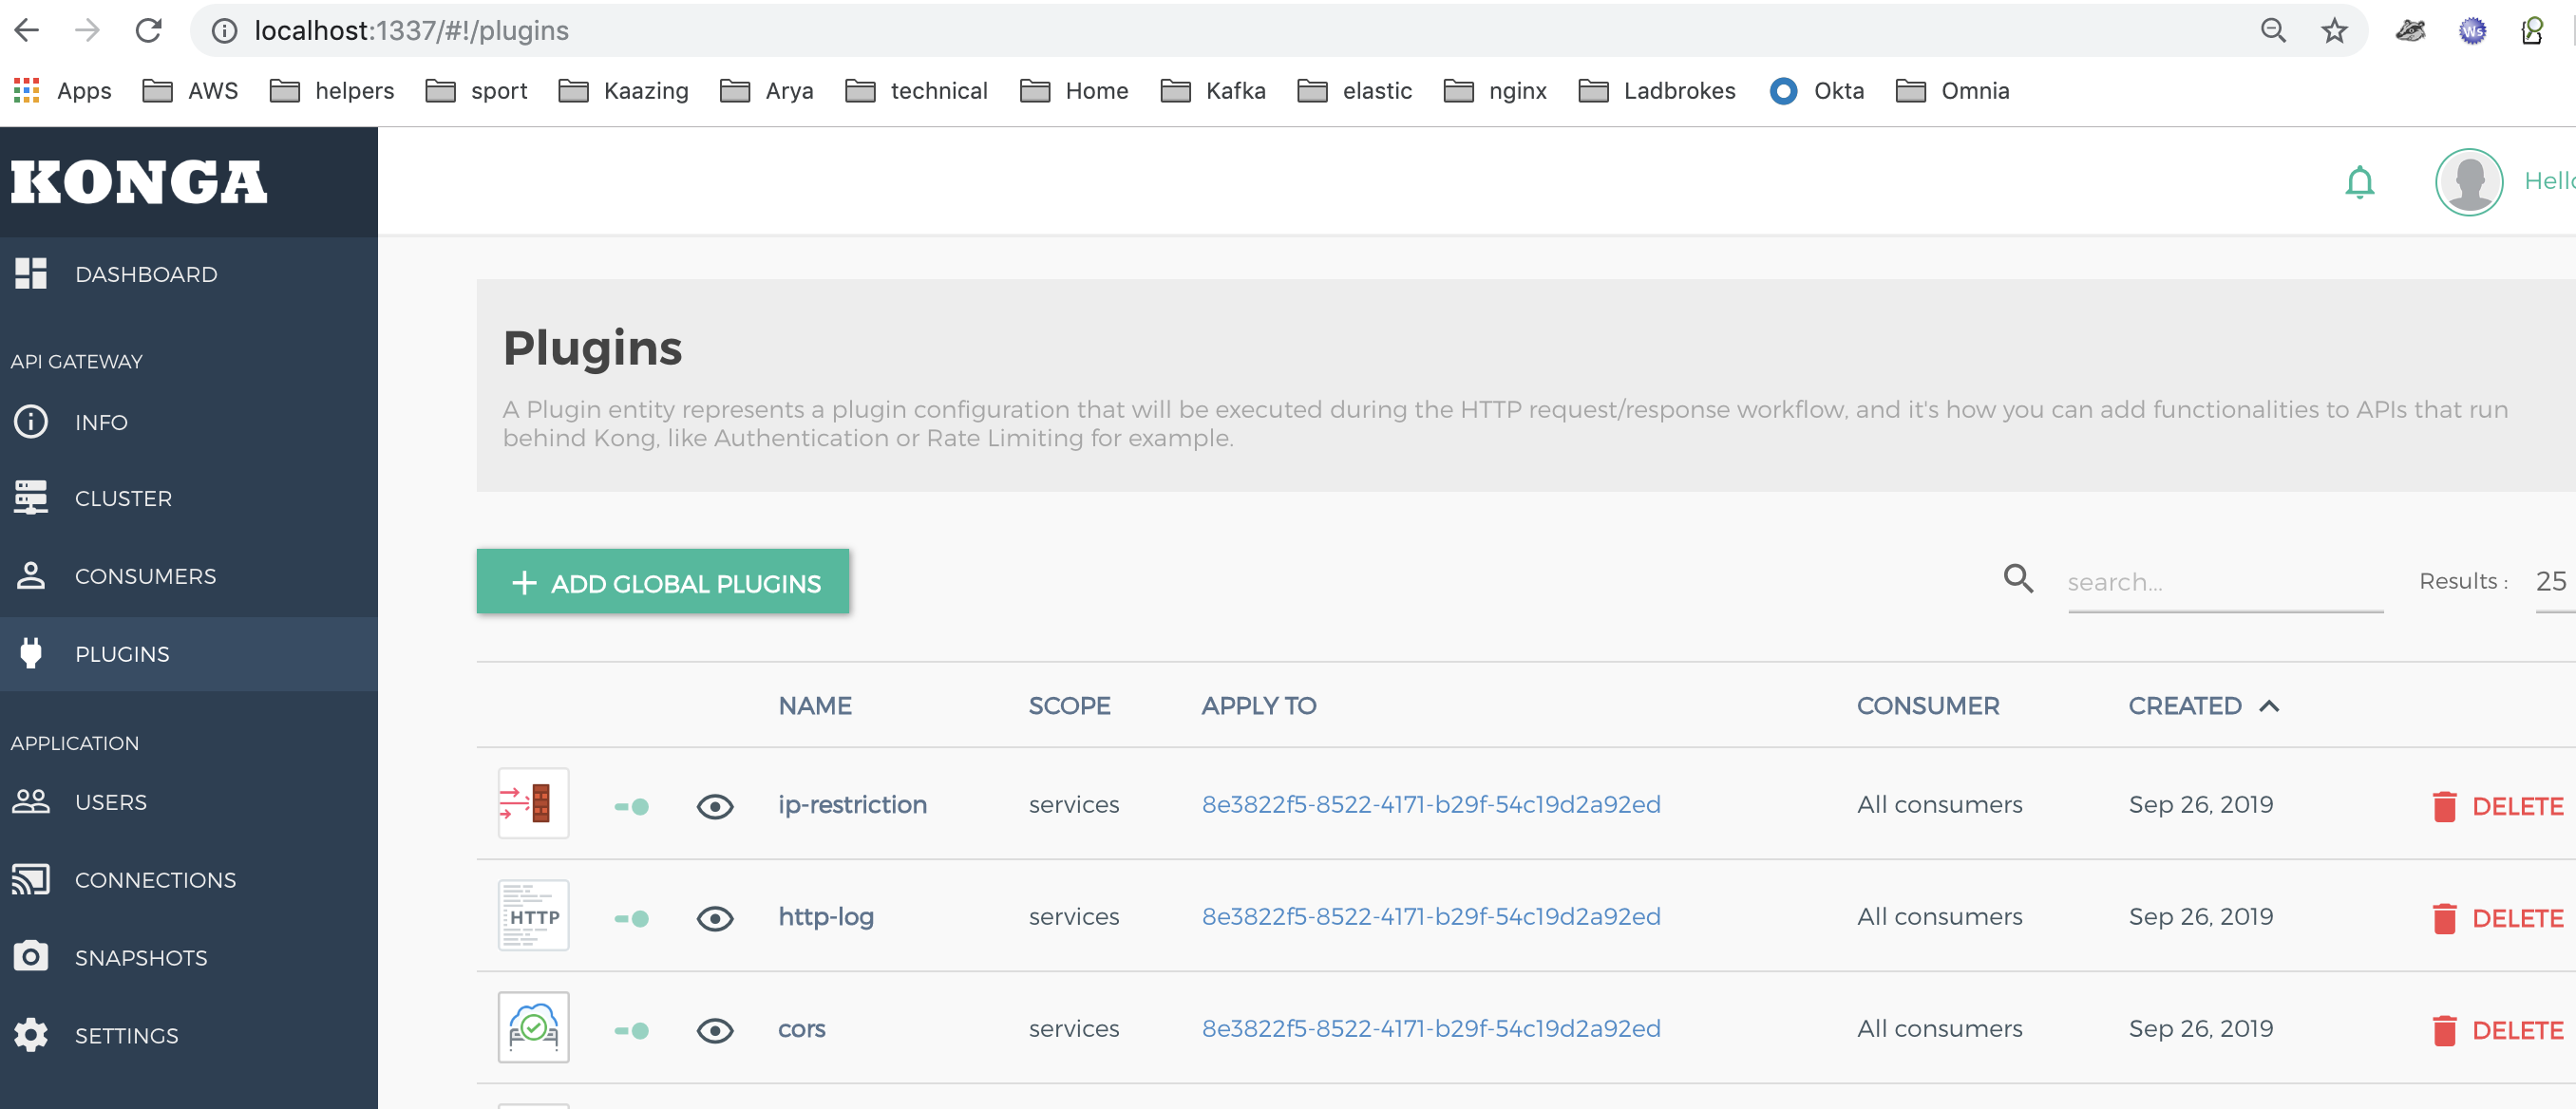Click the Konga logo
The height and width of the screenshot is (1109, 2576).
click(139, 183)
